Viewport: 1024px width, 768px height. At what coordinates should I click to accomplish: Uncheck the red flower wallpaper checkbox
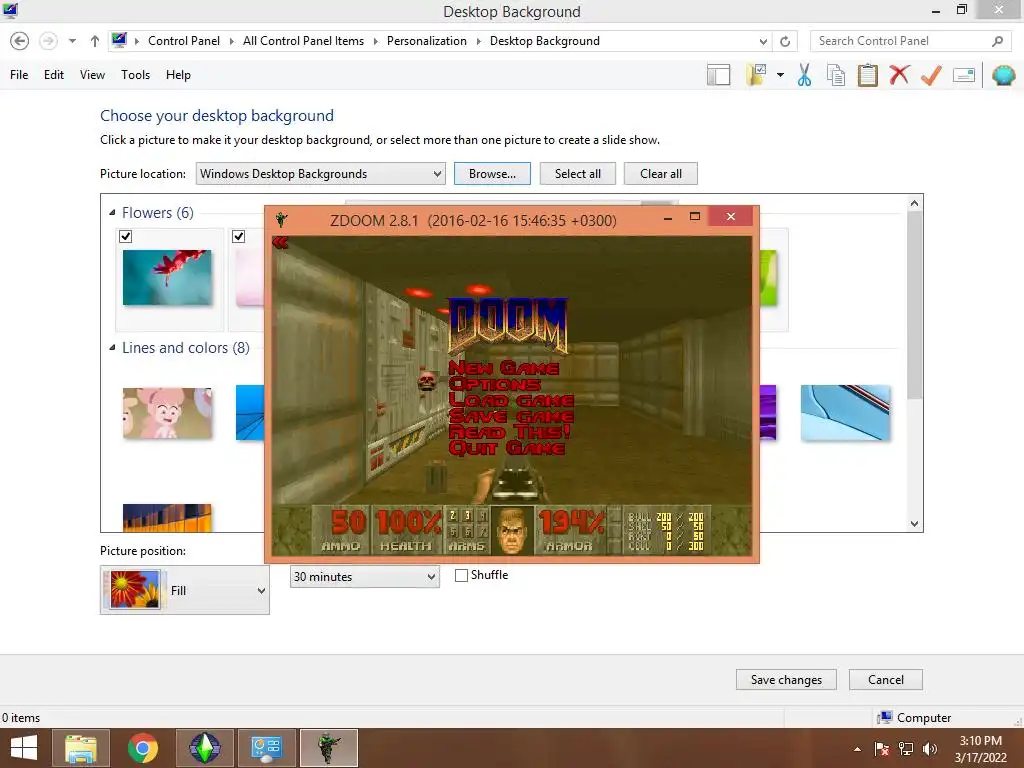pos(126,236)
